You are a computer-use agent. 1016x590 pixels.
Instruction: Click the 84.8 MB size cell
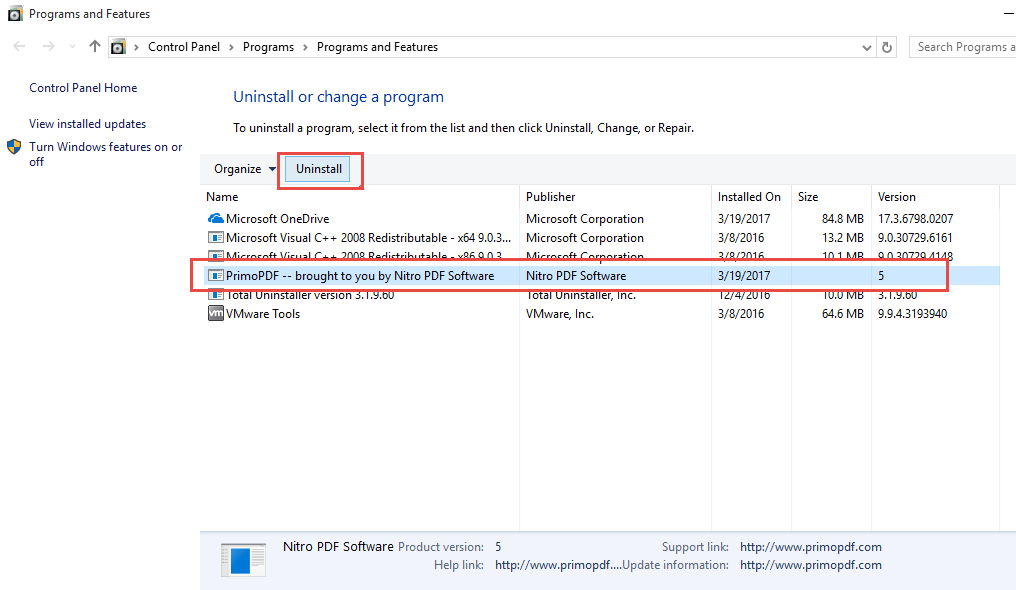(x=842, y=219)
